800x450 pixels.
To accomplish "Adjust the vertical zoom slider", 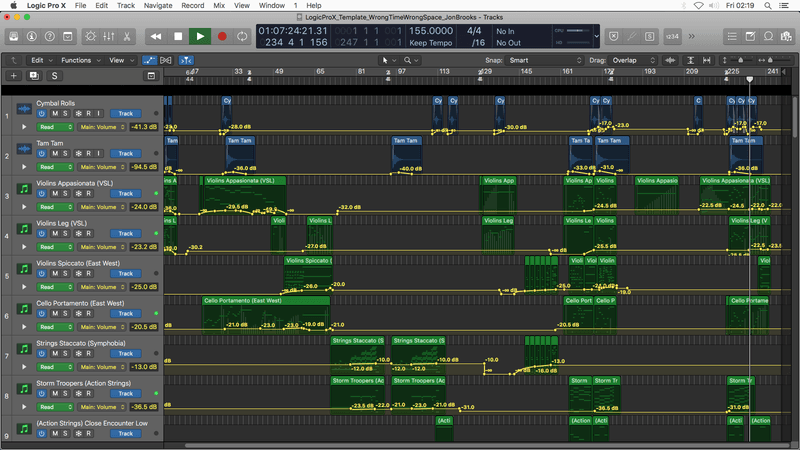I will (739, 60).
